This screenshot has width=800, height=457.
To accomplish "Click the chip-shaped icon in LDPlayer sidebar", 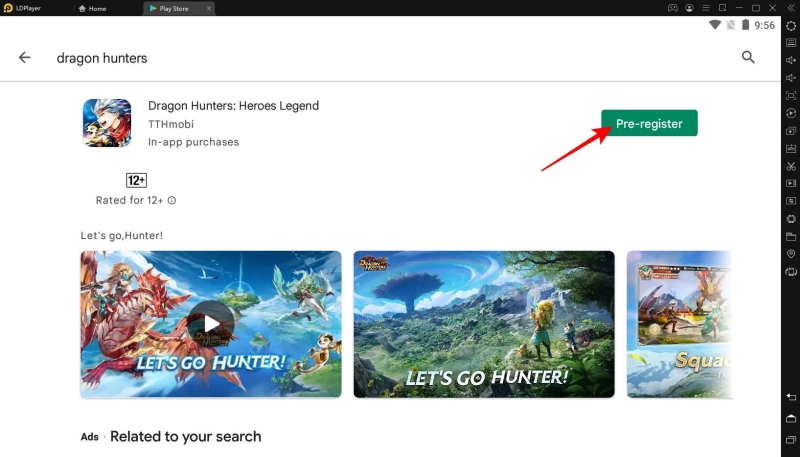I will coord(791,219).
